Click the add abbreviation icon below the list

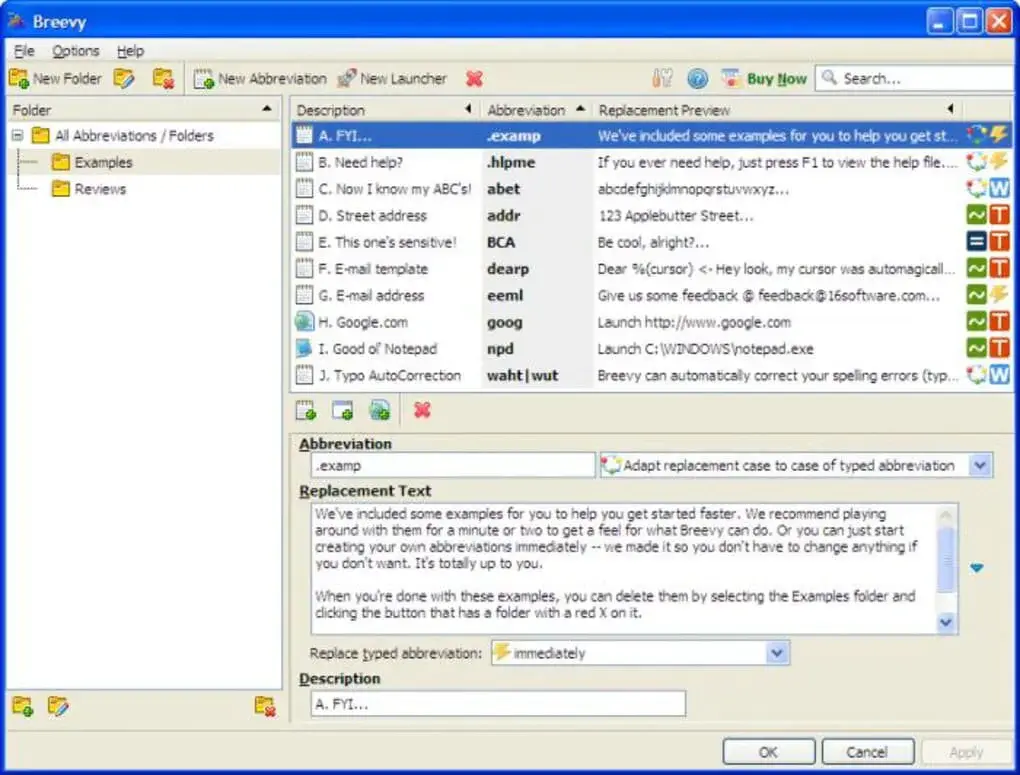point(306,410)
